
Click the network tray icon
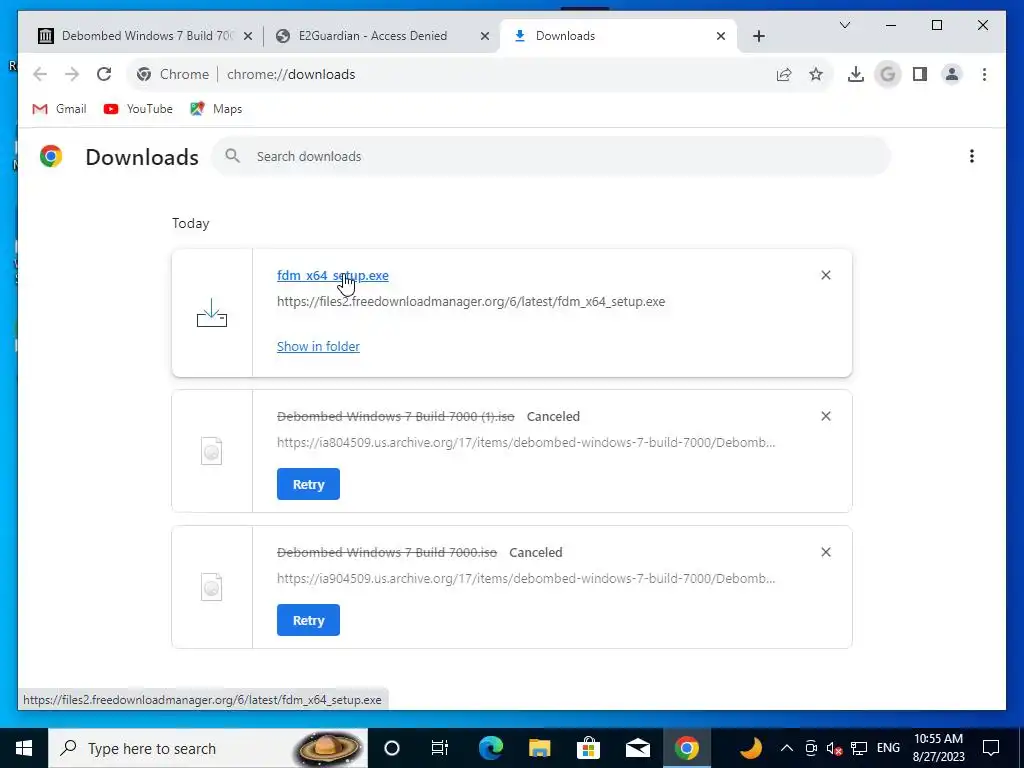(x=859, y=748)
